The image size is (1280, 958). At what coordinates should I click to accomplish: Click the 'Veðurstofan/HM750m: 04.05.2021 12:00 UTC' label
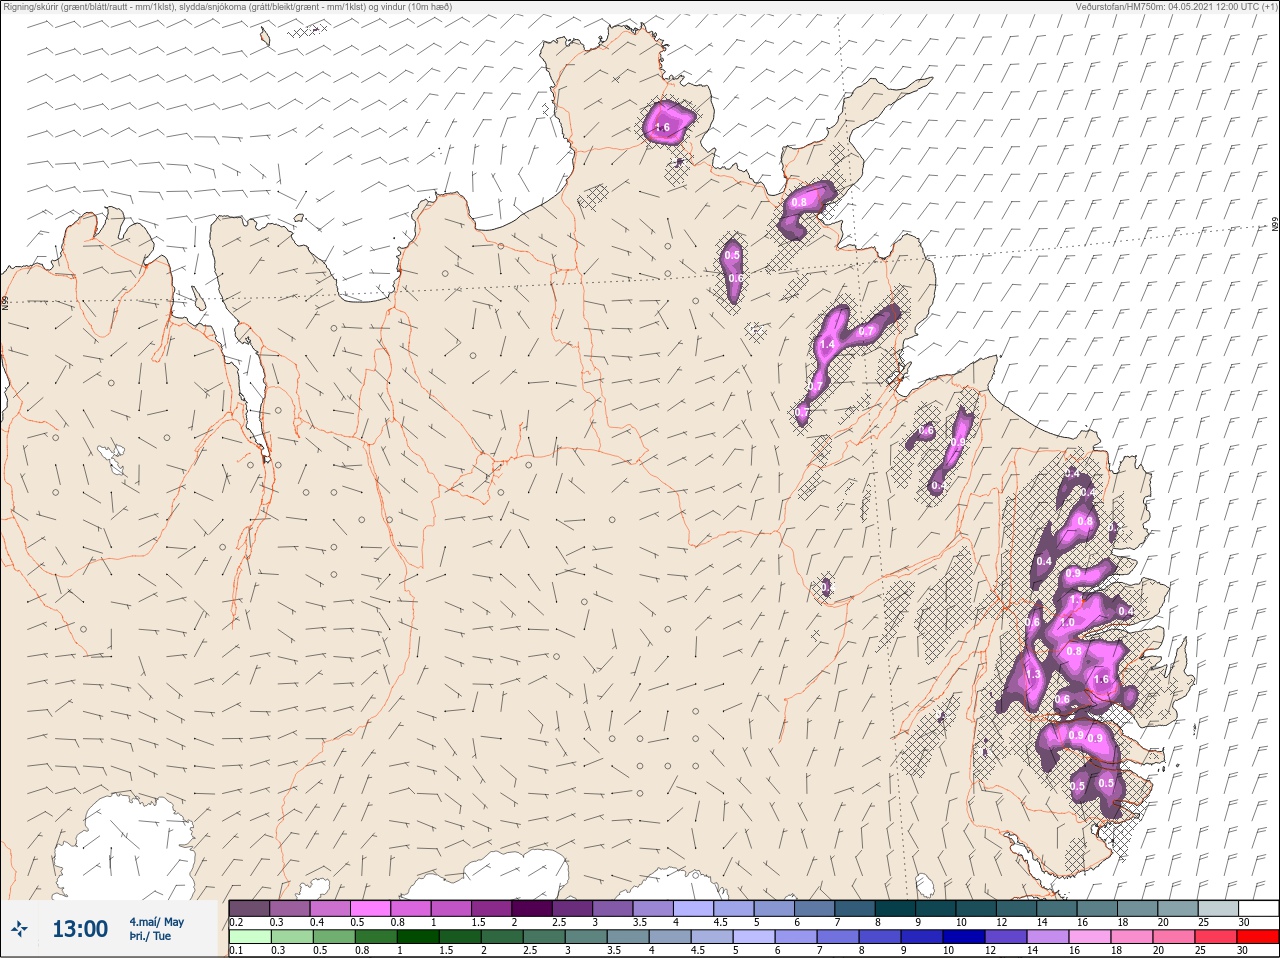click(1166, 7)
